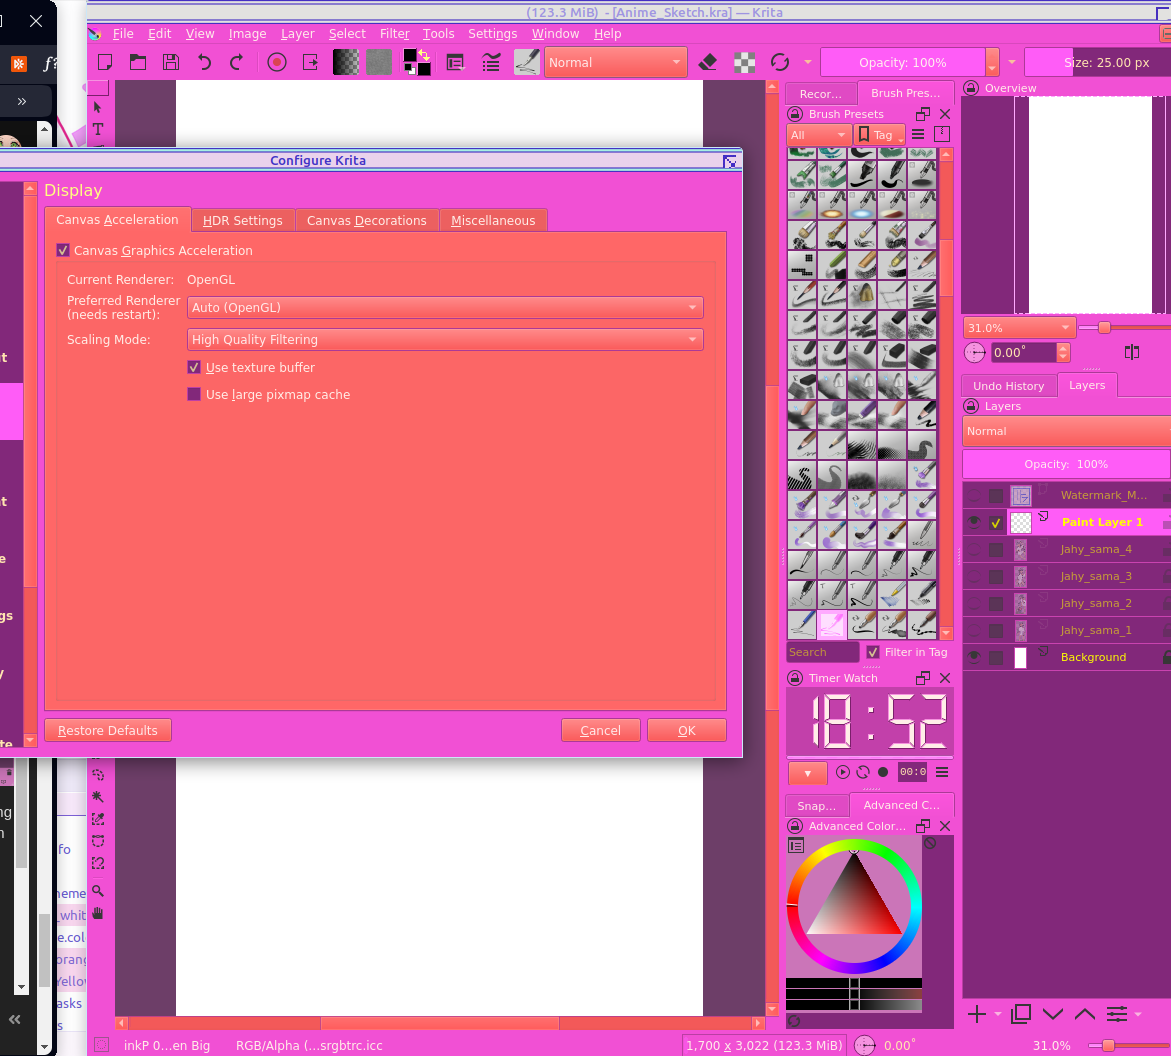The image size is (1171, 1056).
Task: Open the gradient fill picker
Action: (346, 63)
